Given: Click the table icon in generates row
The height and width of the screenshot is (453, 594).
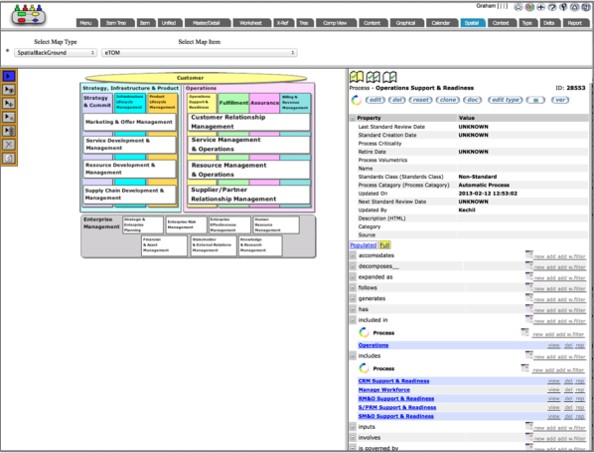Looking at the screenshot, I should (x=529, y=297).
